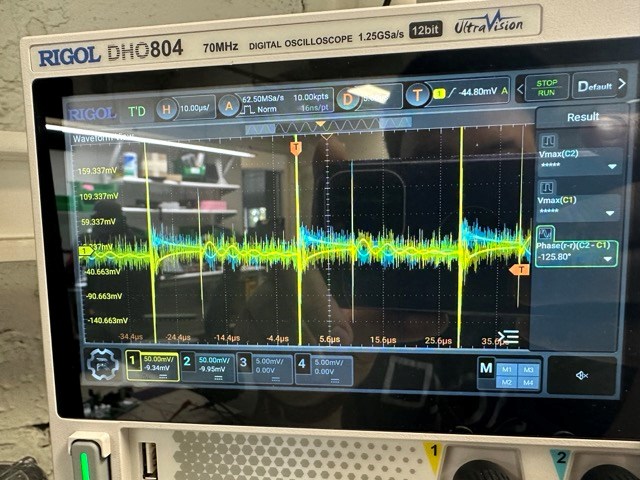This screenshot has width=640, height=480.
Task: Tap the mute speaker icon
Action: tap(581, 375)
